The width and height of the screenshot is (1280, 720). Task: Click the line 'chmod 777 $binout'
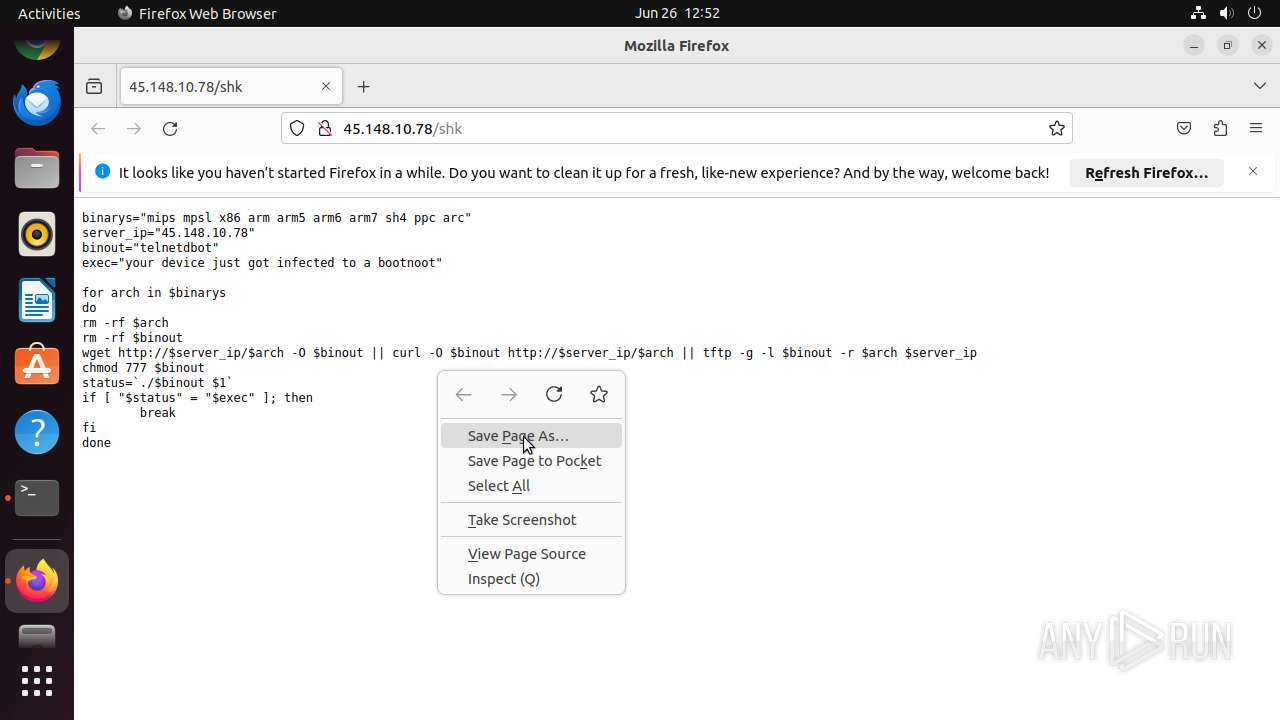pyautogui.click(x=143, y=368)
